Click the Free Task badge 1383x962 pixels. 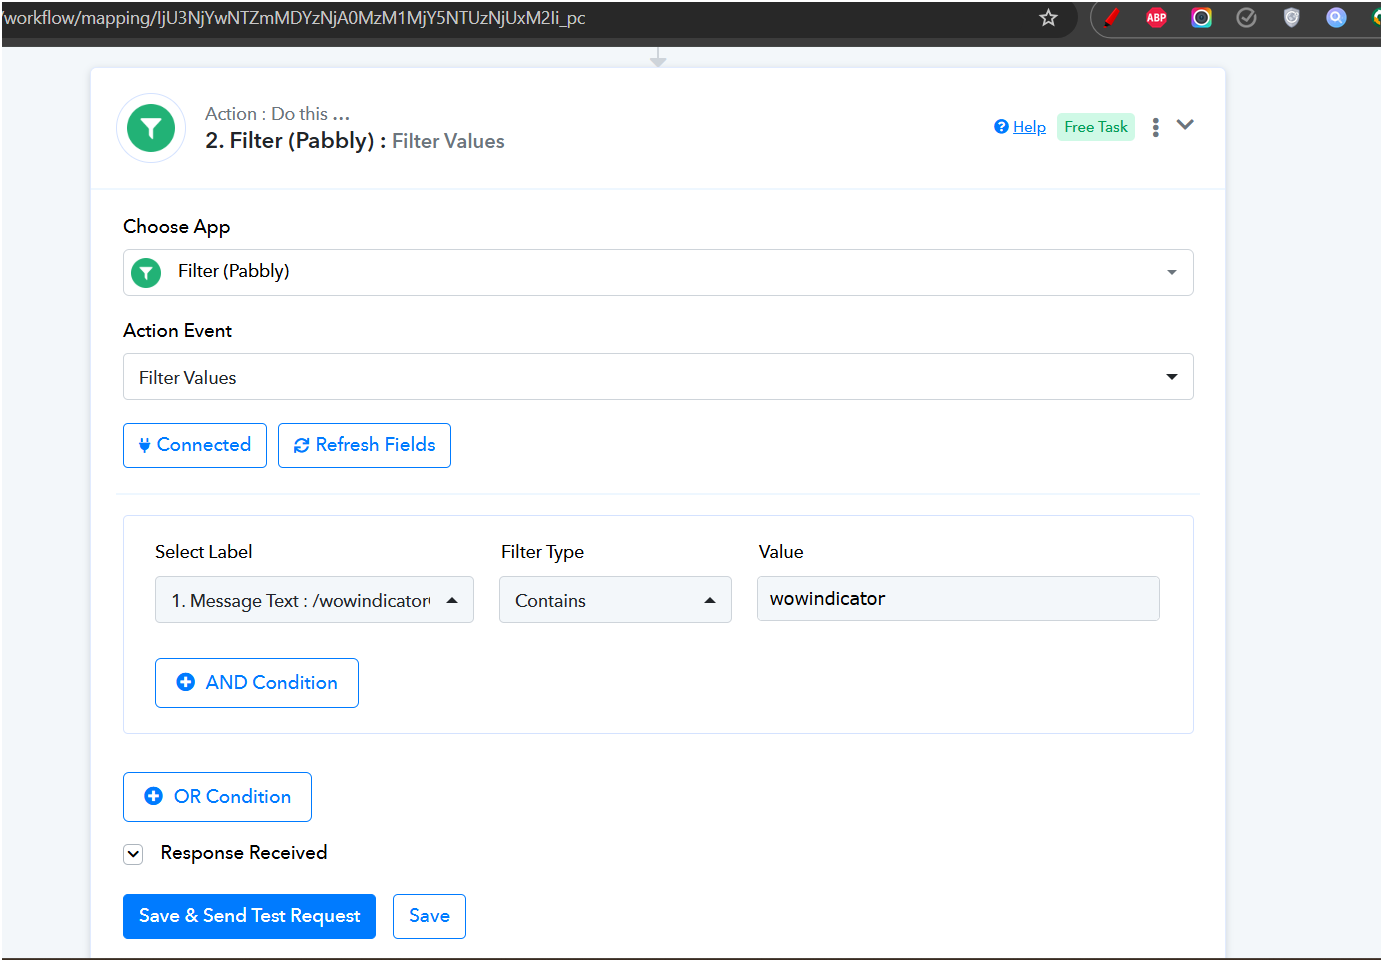point(1096,127)
